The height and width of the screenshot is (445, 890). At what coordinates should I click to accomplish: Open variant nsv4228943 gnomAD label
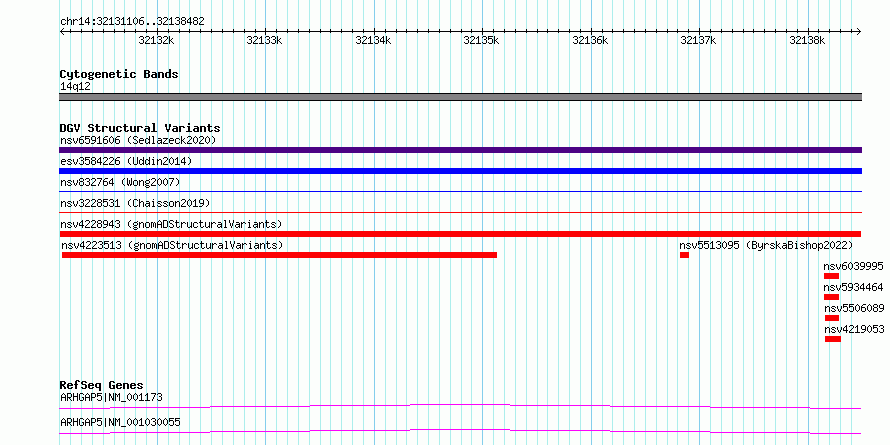[171, 224]
